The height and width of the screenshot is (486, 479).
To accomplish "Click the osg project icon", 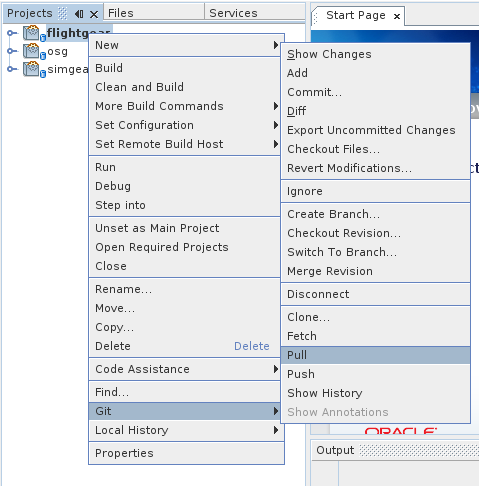I will coord(31,51).
